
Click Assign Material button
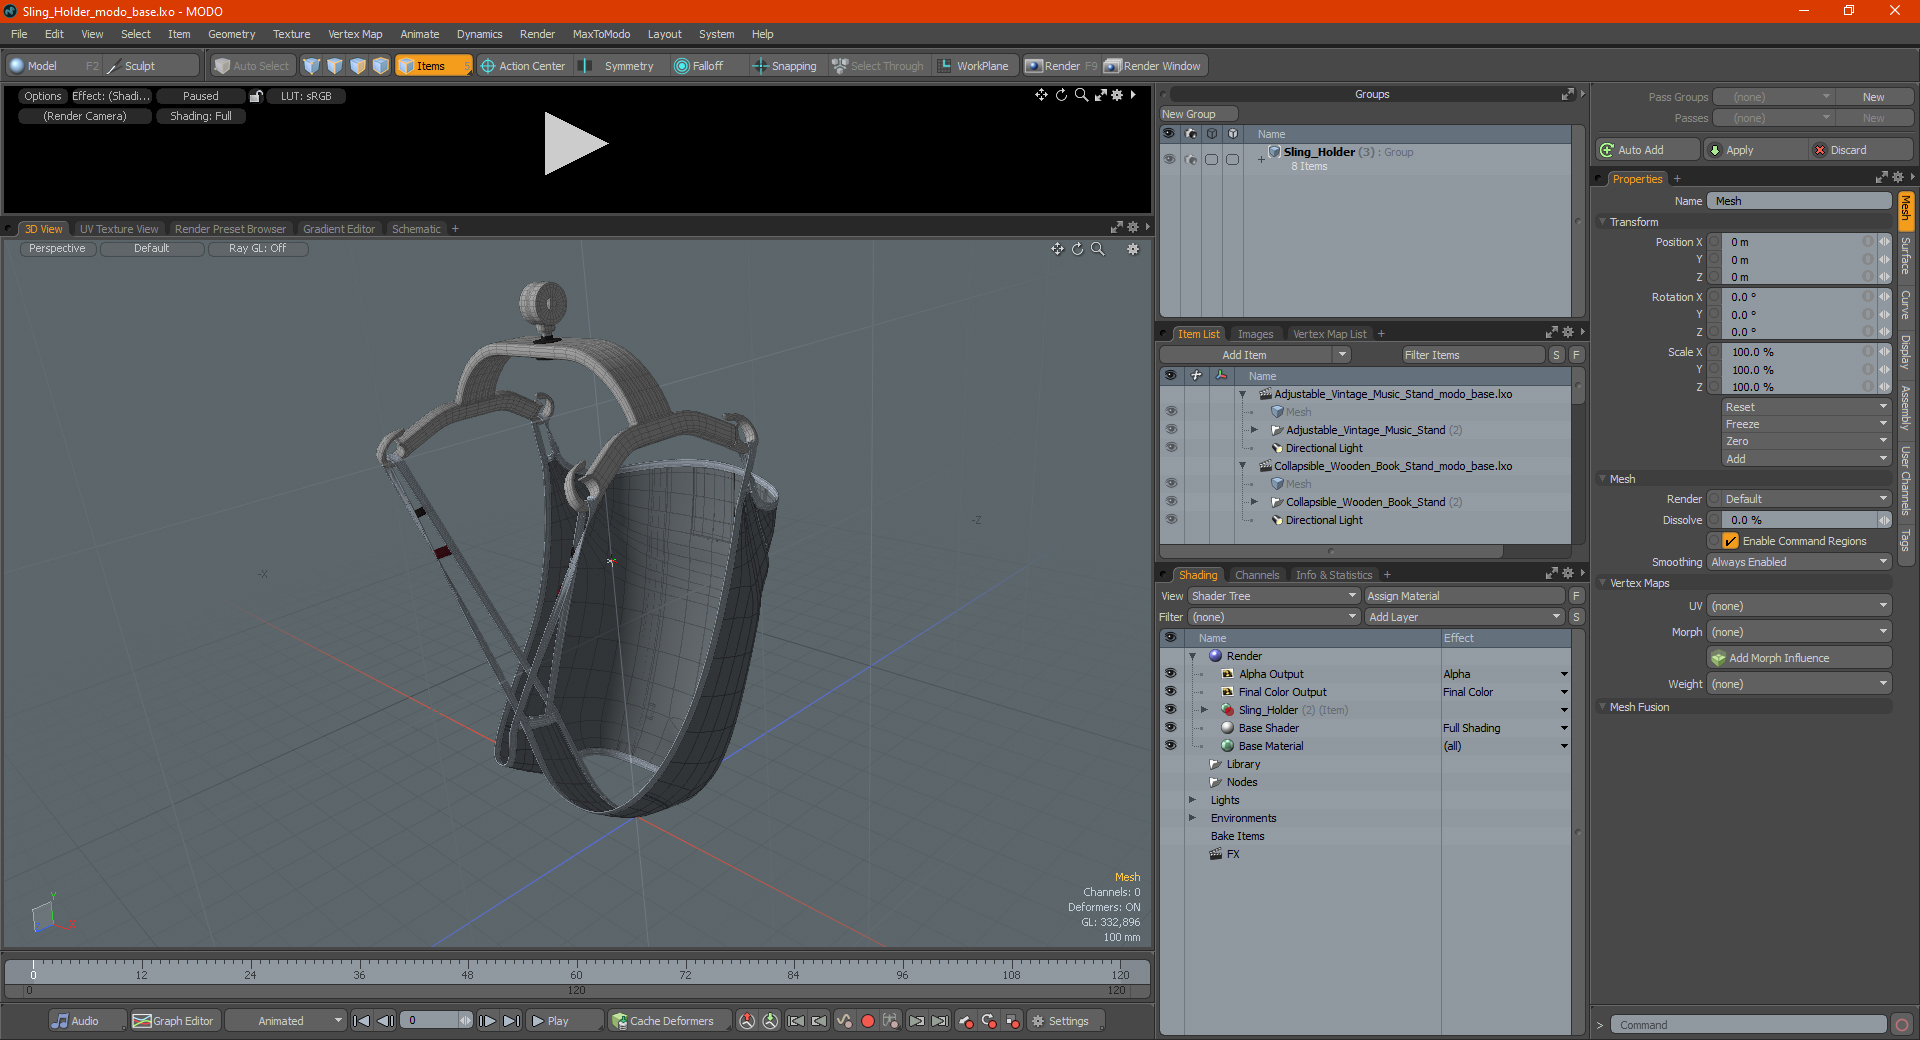[1465, 596]
